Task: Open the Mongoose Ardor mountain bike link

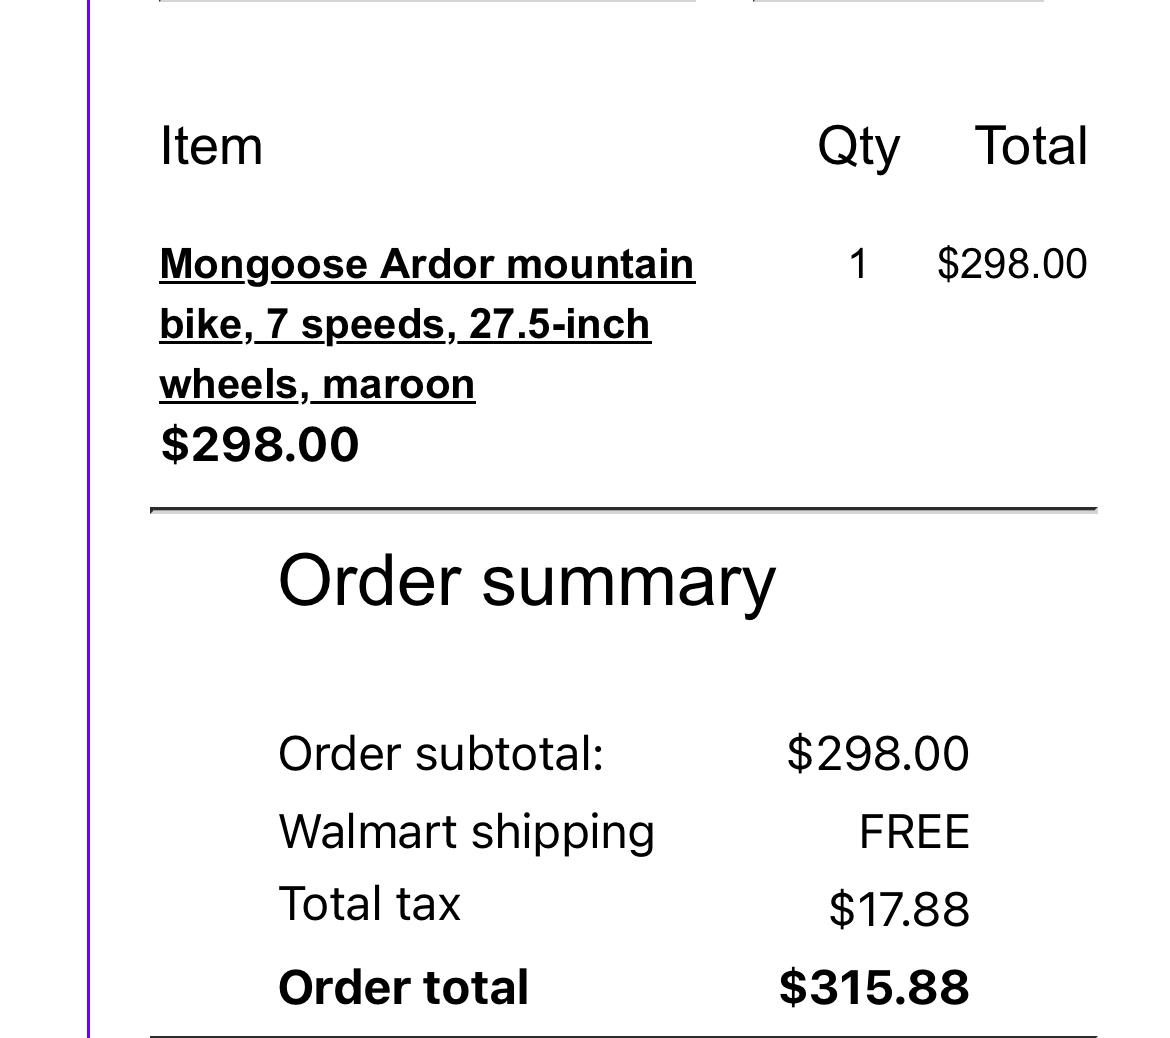Action: point(426,323)
